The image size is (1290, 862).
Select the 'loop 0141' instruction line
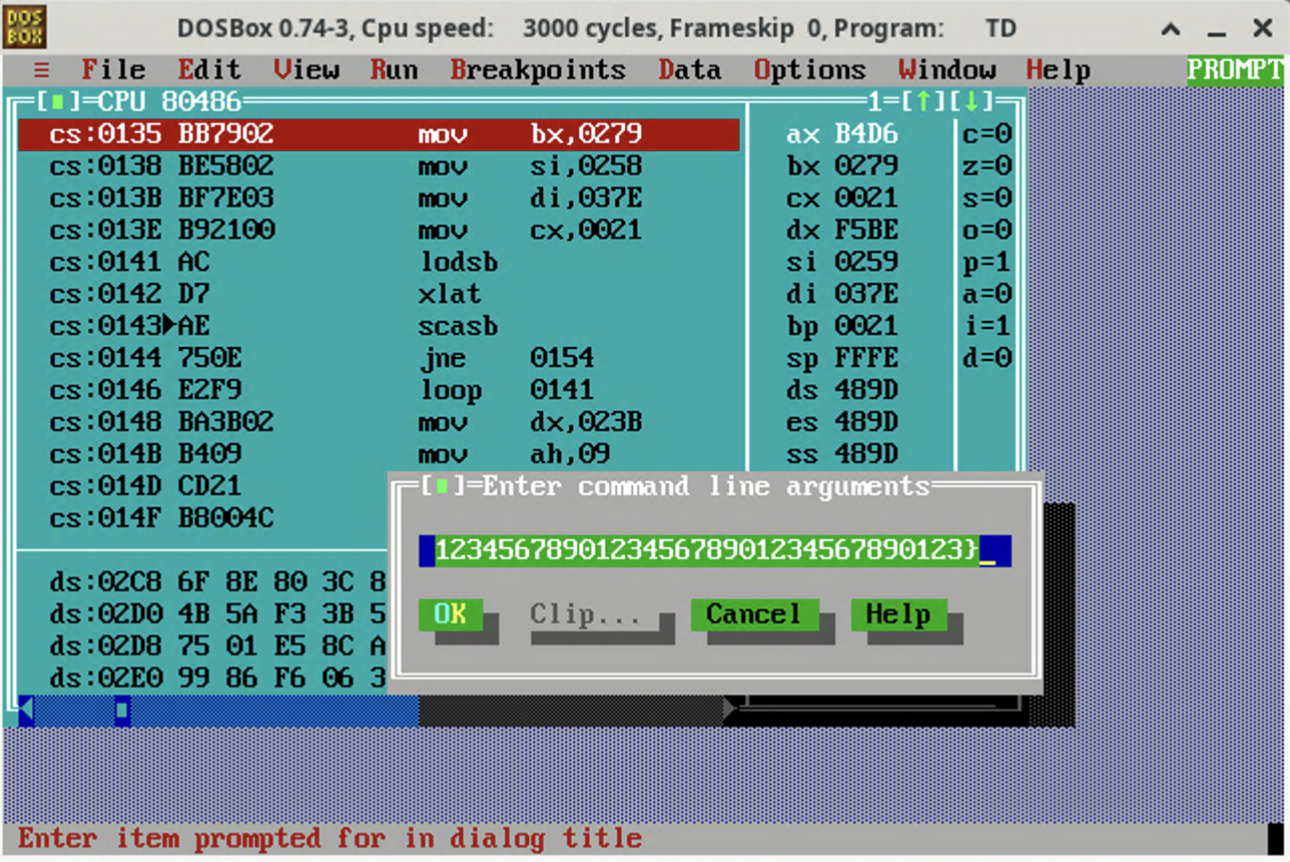tap(379, 390)
